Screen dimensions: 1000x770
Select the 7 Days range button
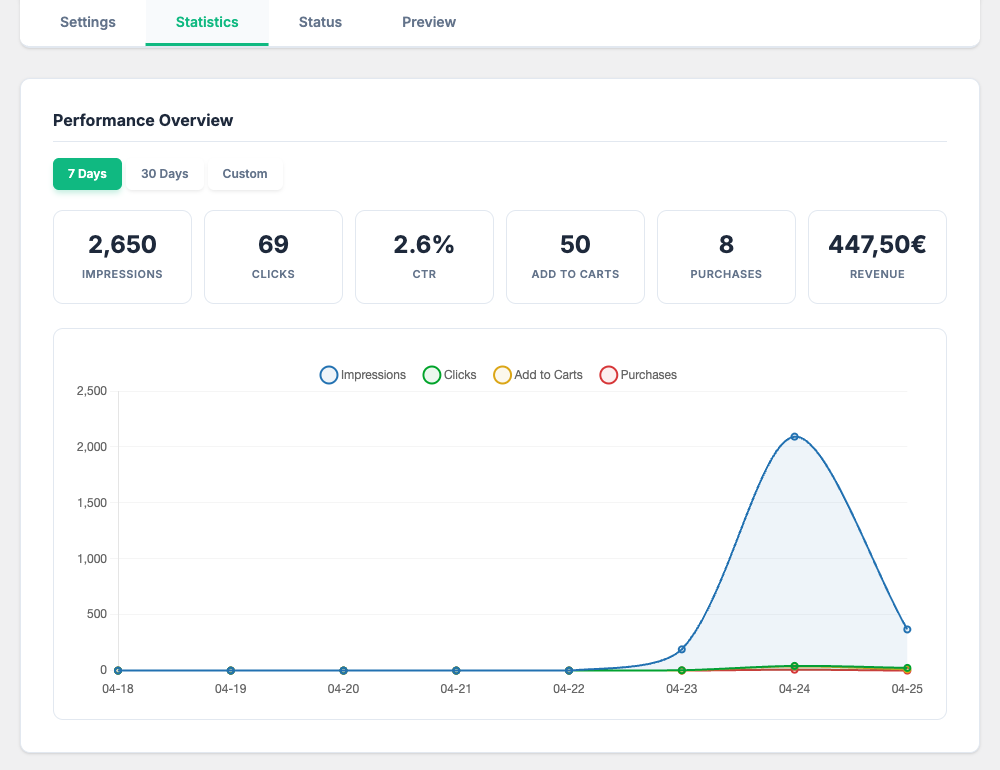tap(87, 174)
